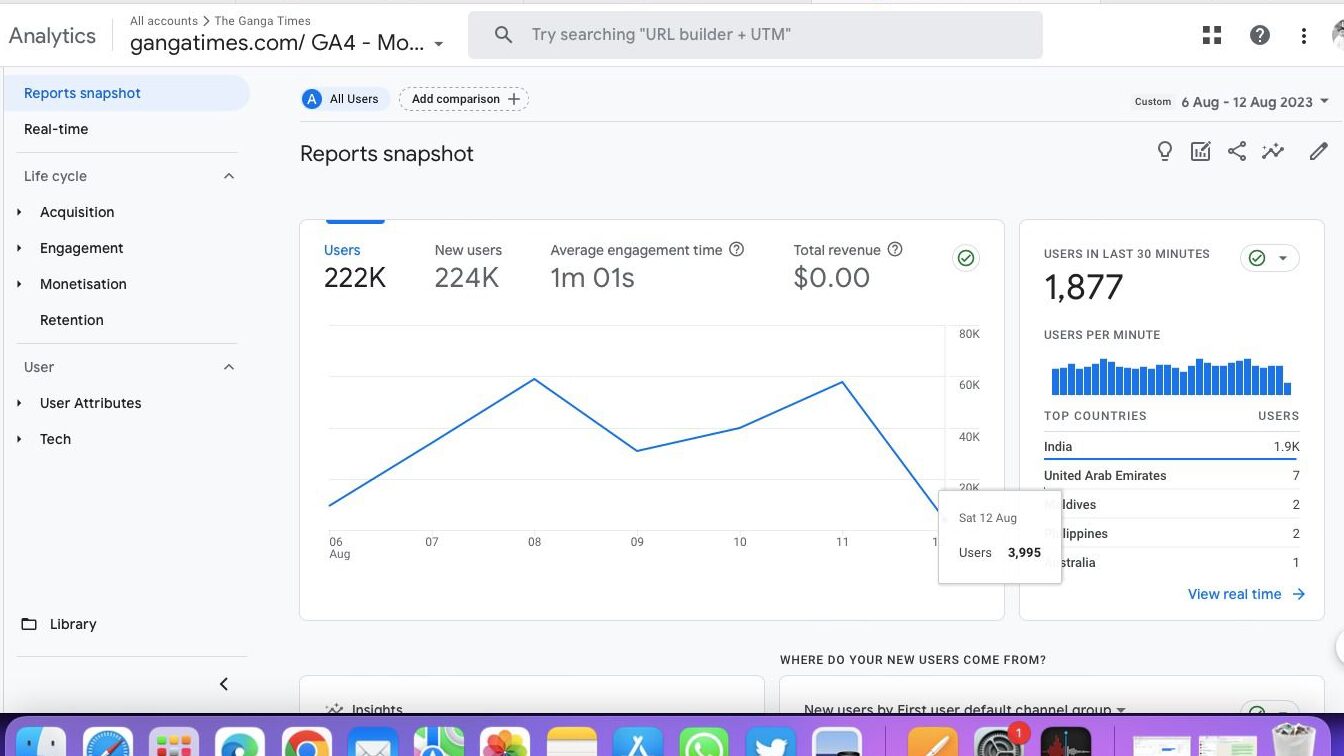The width and height of the screenshot is (1344, 756).
Task: Open the Insights lightbulb icon
Action: coord(1164,152)
